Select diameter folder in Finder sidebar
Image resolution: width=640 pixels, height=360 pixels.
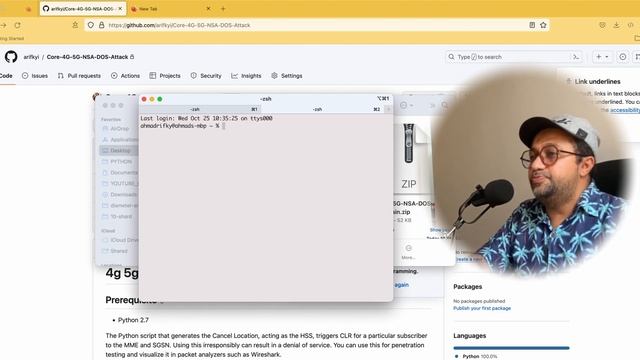[119, 206]
